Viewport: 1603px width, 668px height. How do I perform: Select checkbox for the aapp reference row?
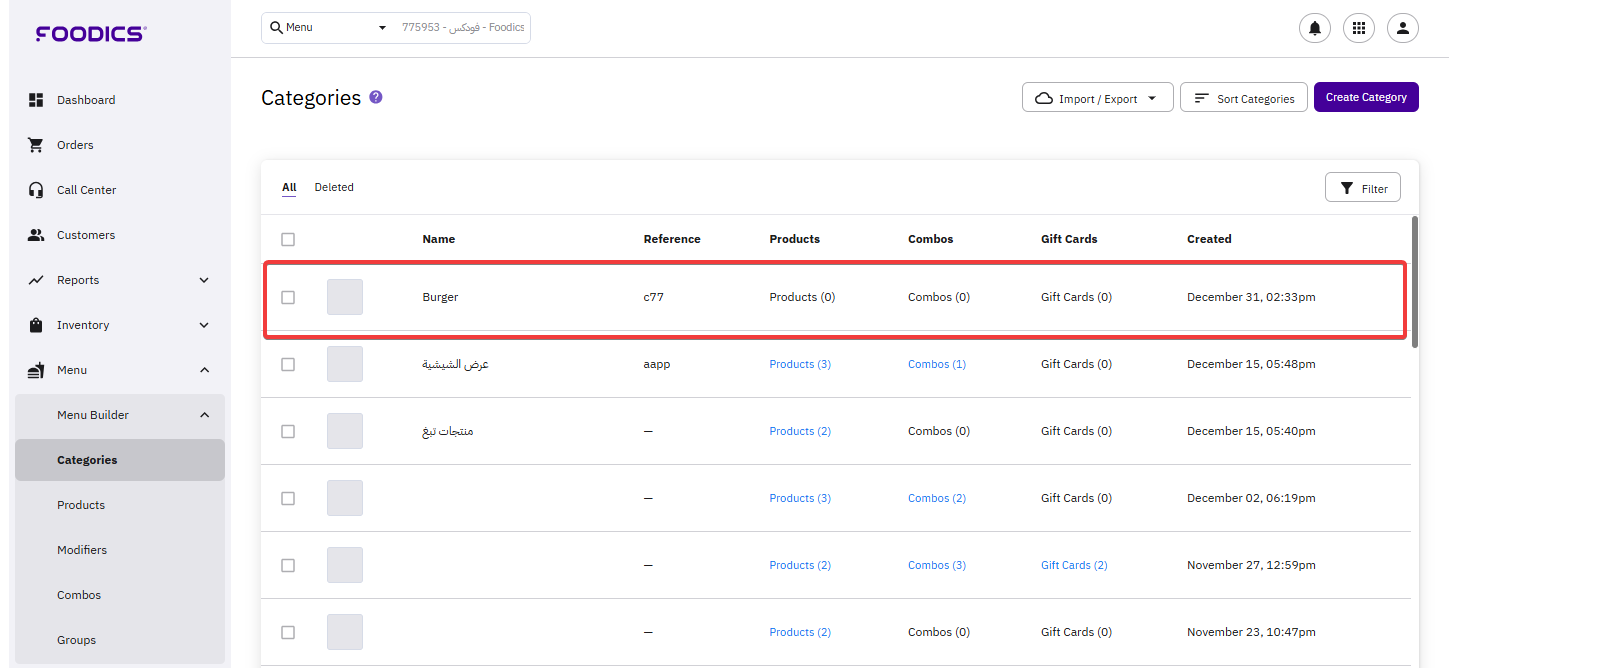288,364
